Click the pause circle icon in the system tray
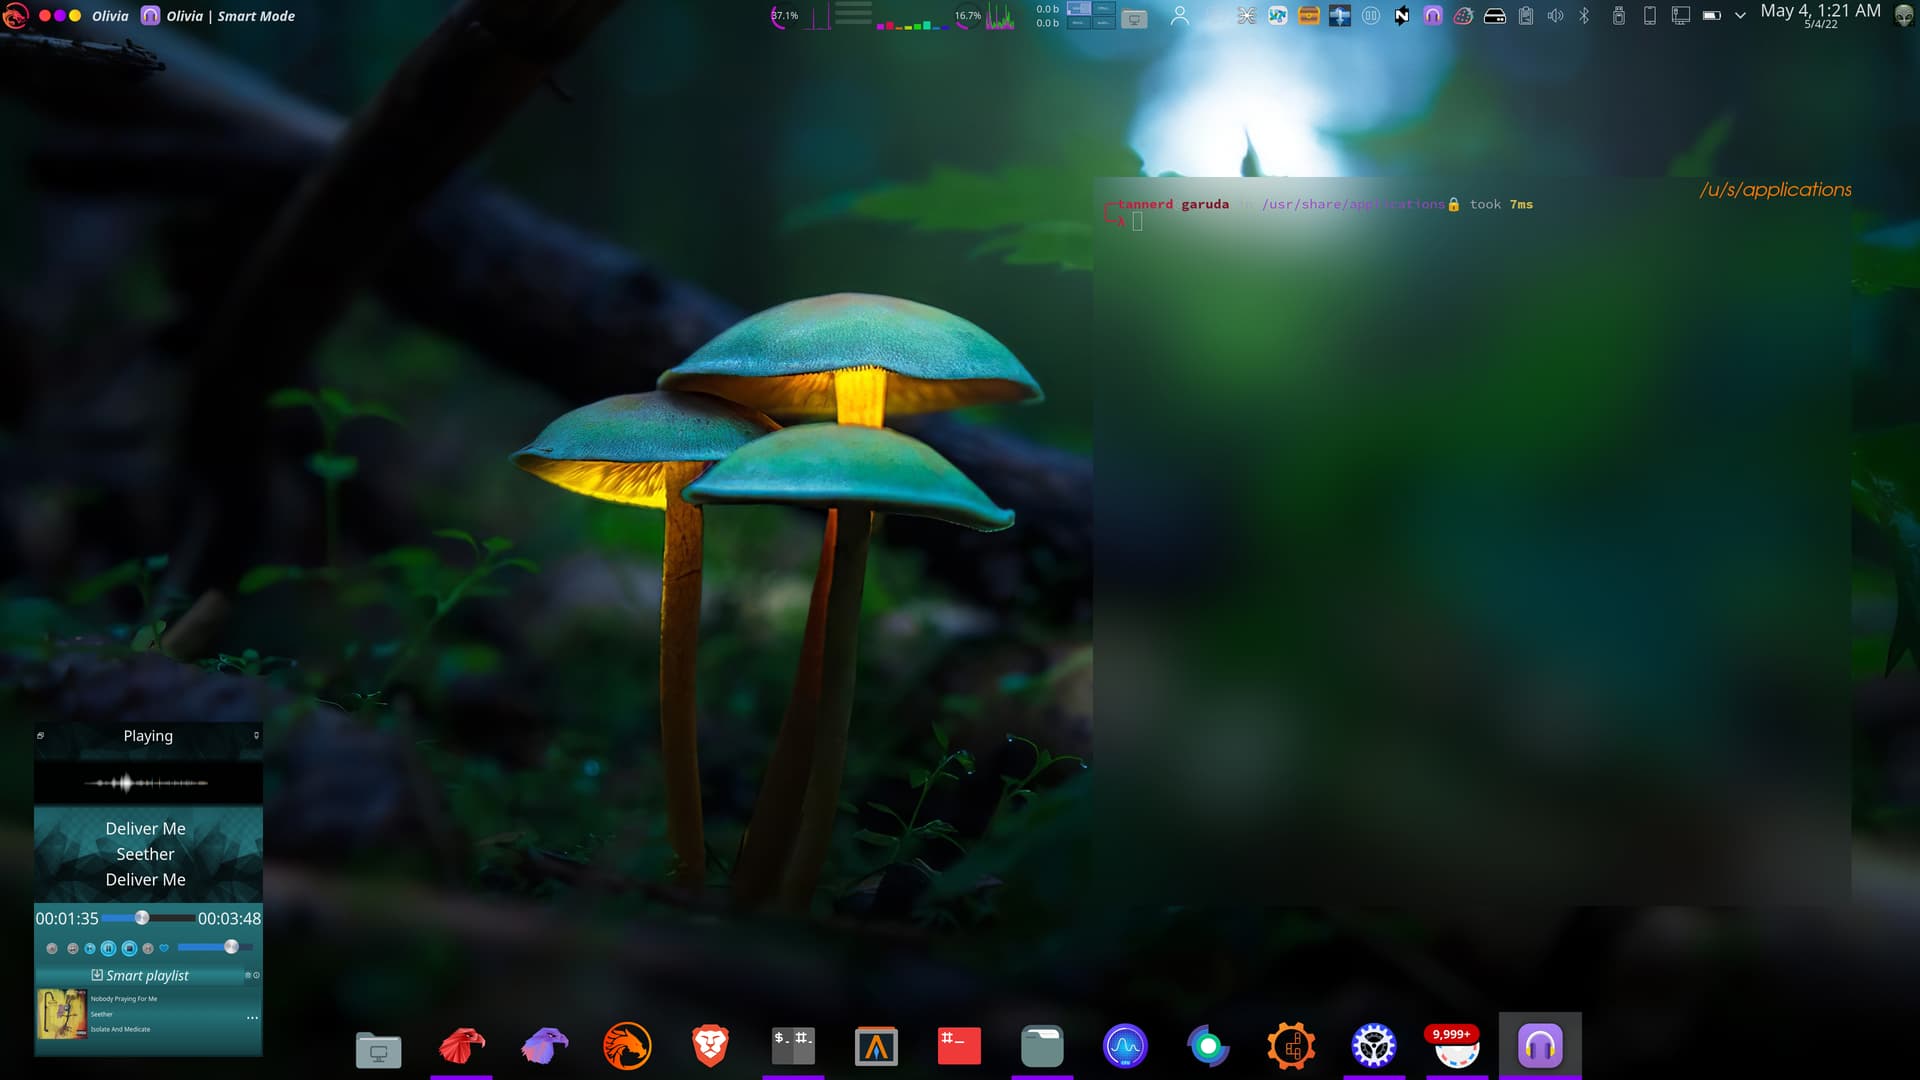The image size is (1920, 1080). click(x=1371, y=16)
